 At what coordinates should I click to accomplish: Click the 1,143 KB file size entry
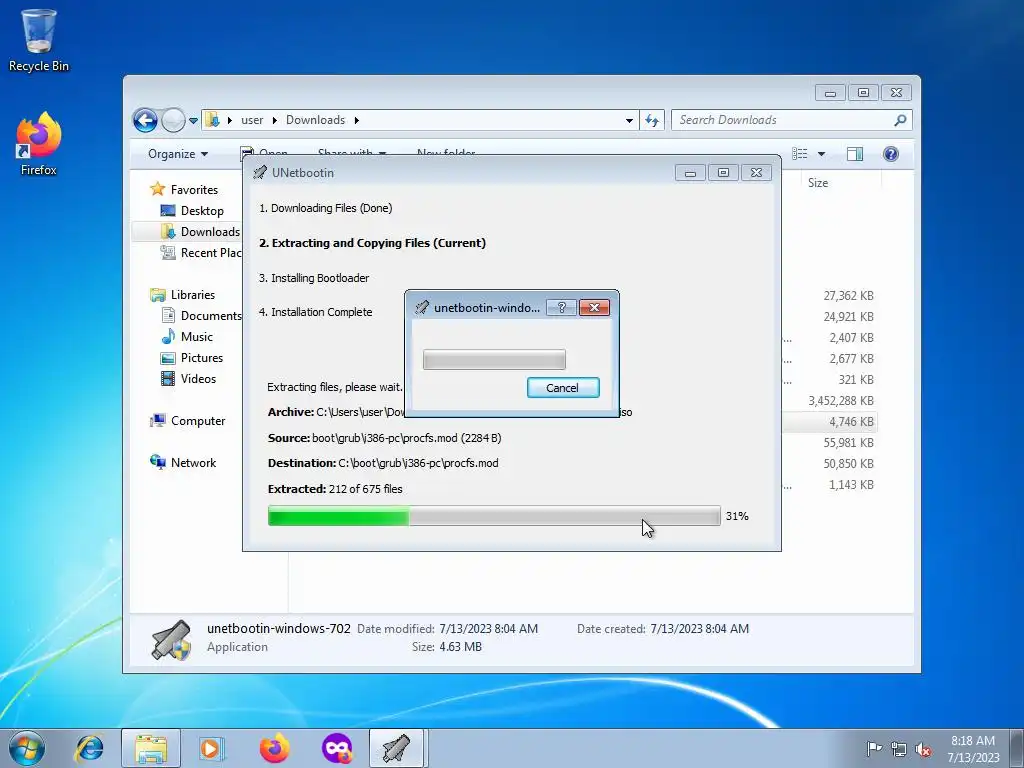(851, 485)
